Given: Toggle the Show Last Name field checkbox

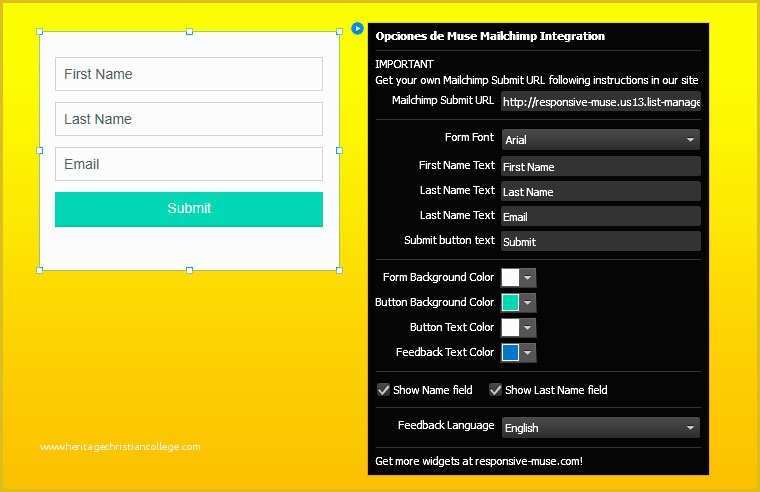Looking at the screenshot, I should pyautogui.click(x=495, y=390).
